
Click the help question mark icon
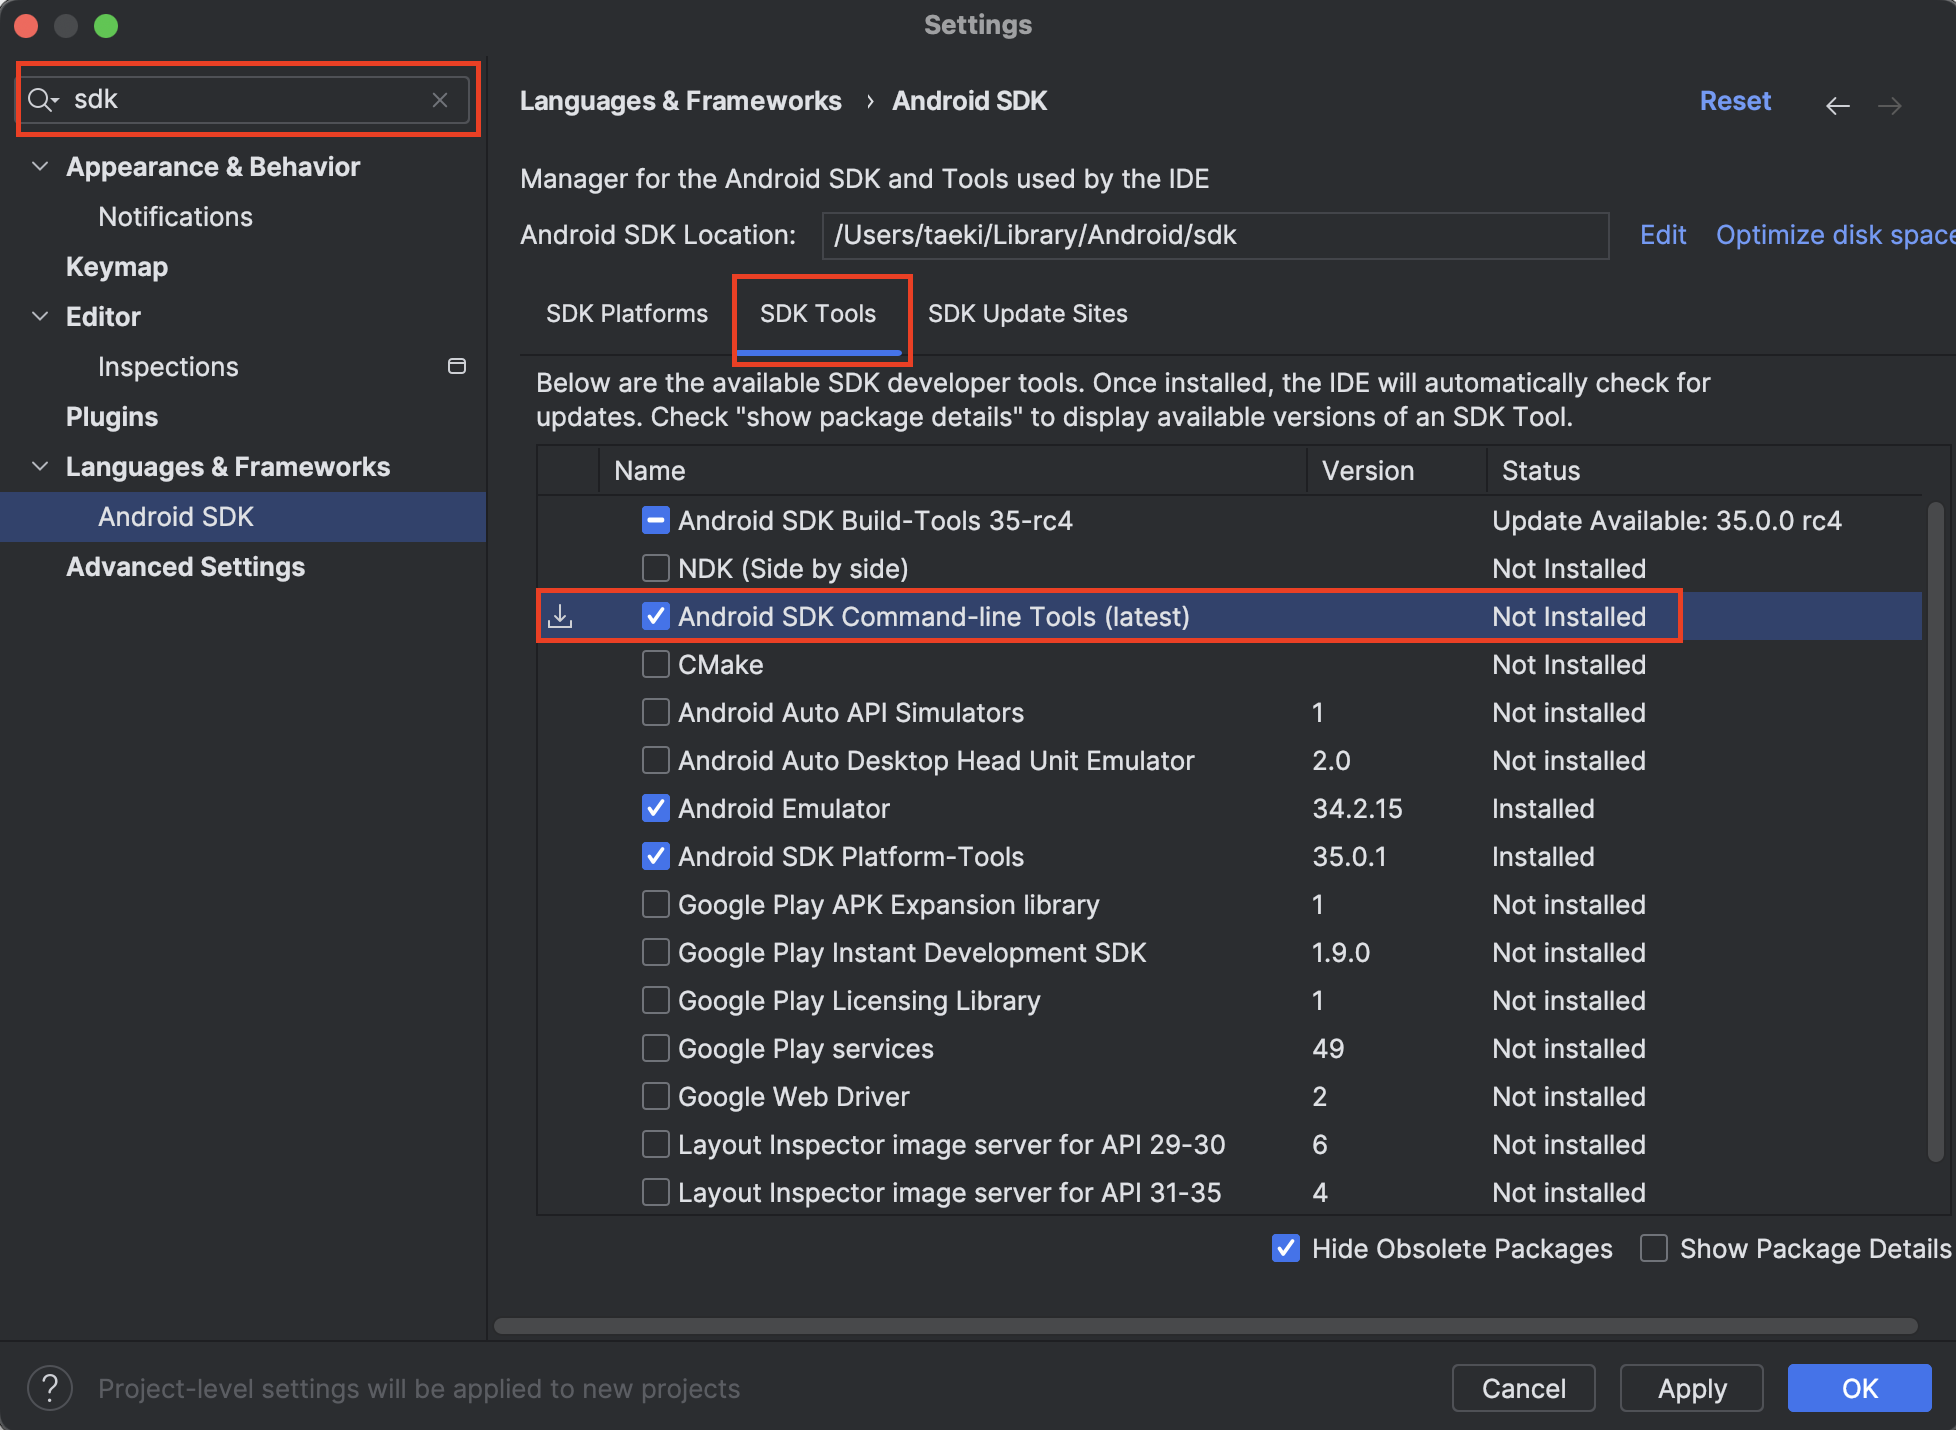point(50,1388)
